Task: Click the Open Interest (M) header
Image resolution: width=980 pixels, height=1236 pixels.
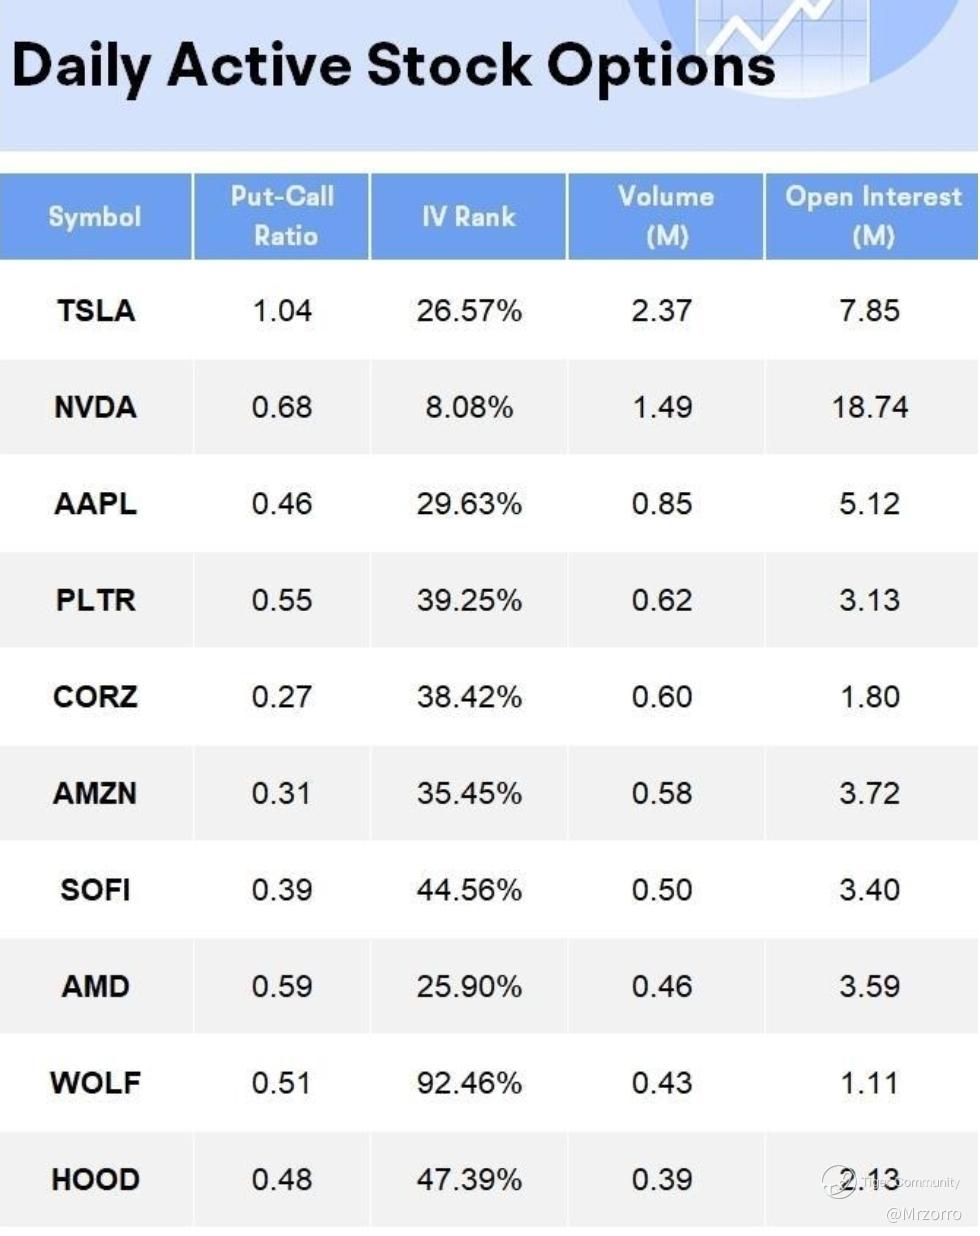Action: [872, 216]
